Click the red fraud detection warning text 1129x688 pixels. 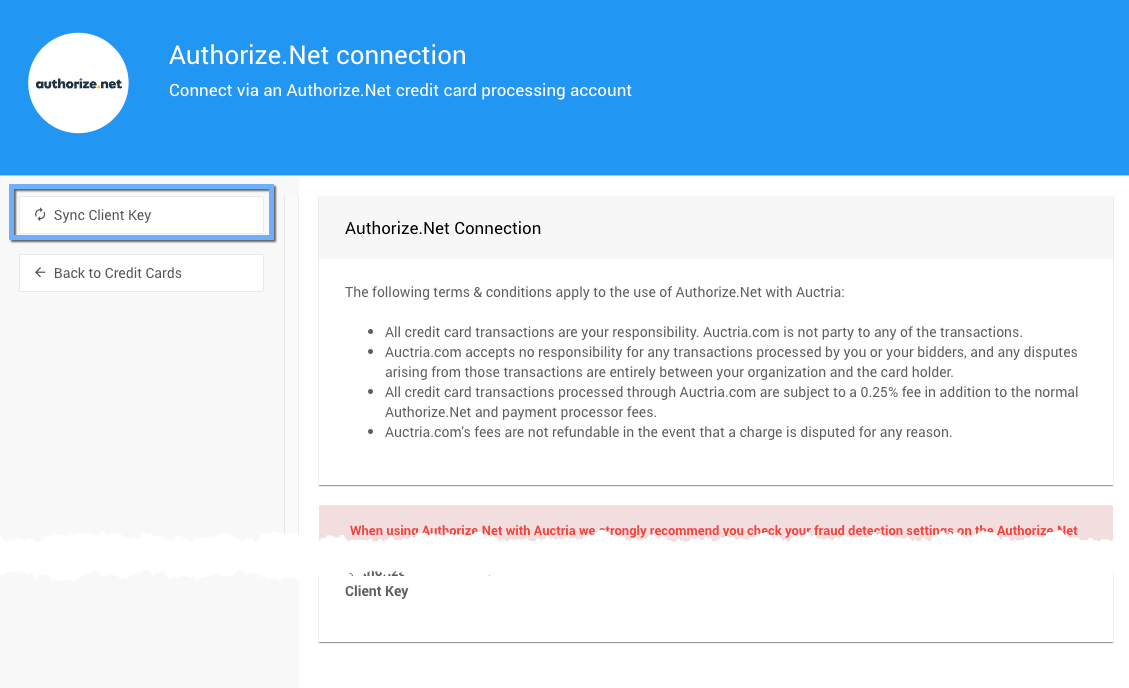click(713, 530)
